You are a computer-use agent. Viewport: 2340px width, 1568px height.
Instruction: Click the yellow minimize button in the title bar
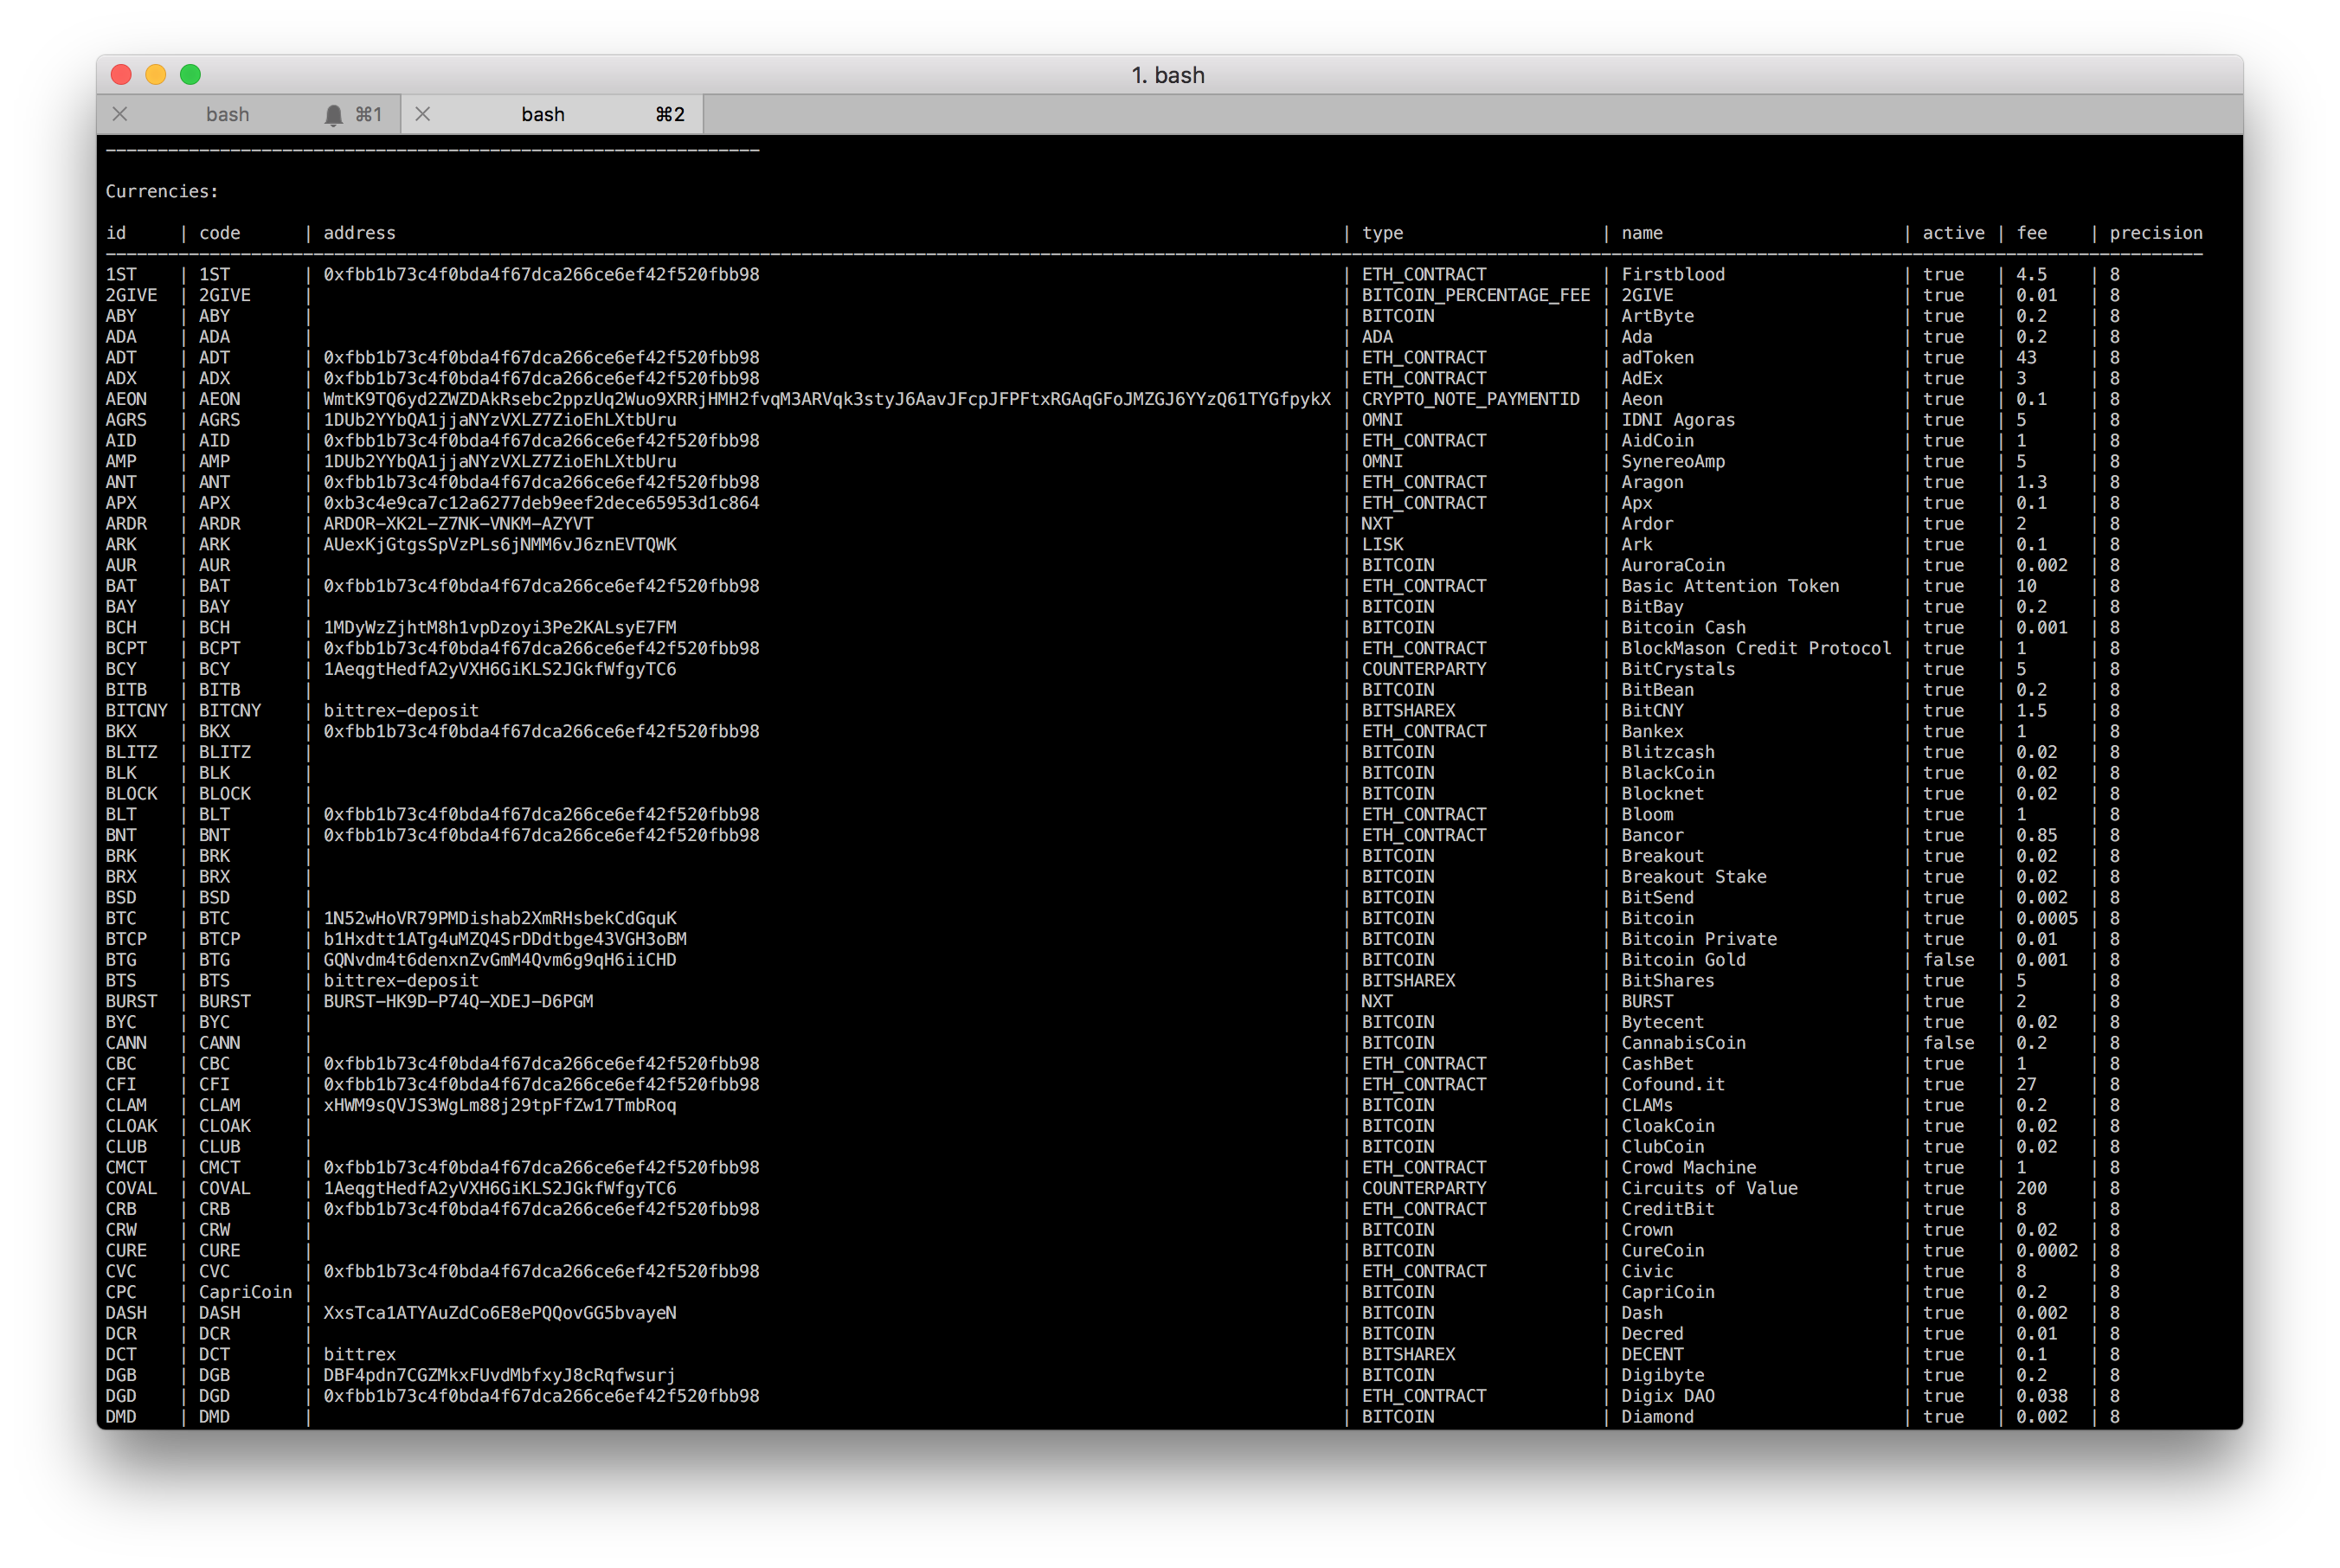pos(155,74)
